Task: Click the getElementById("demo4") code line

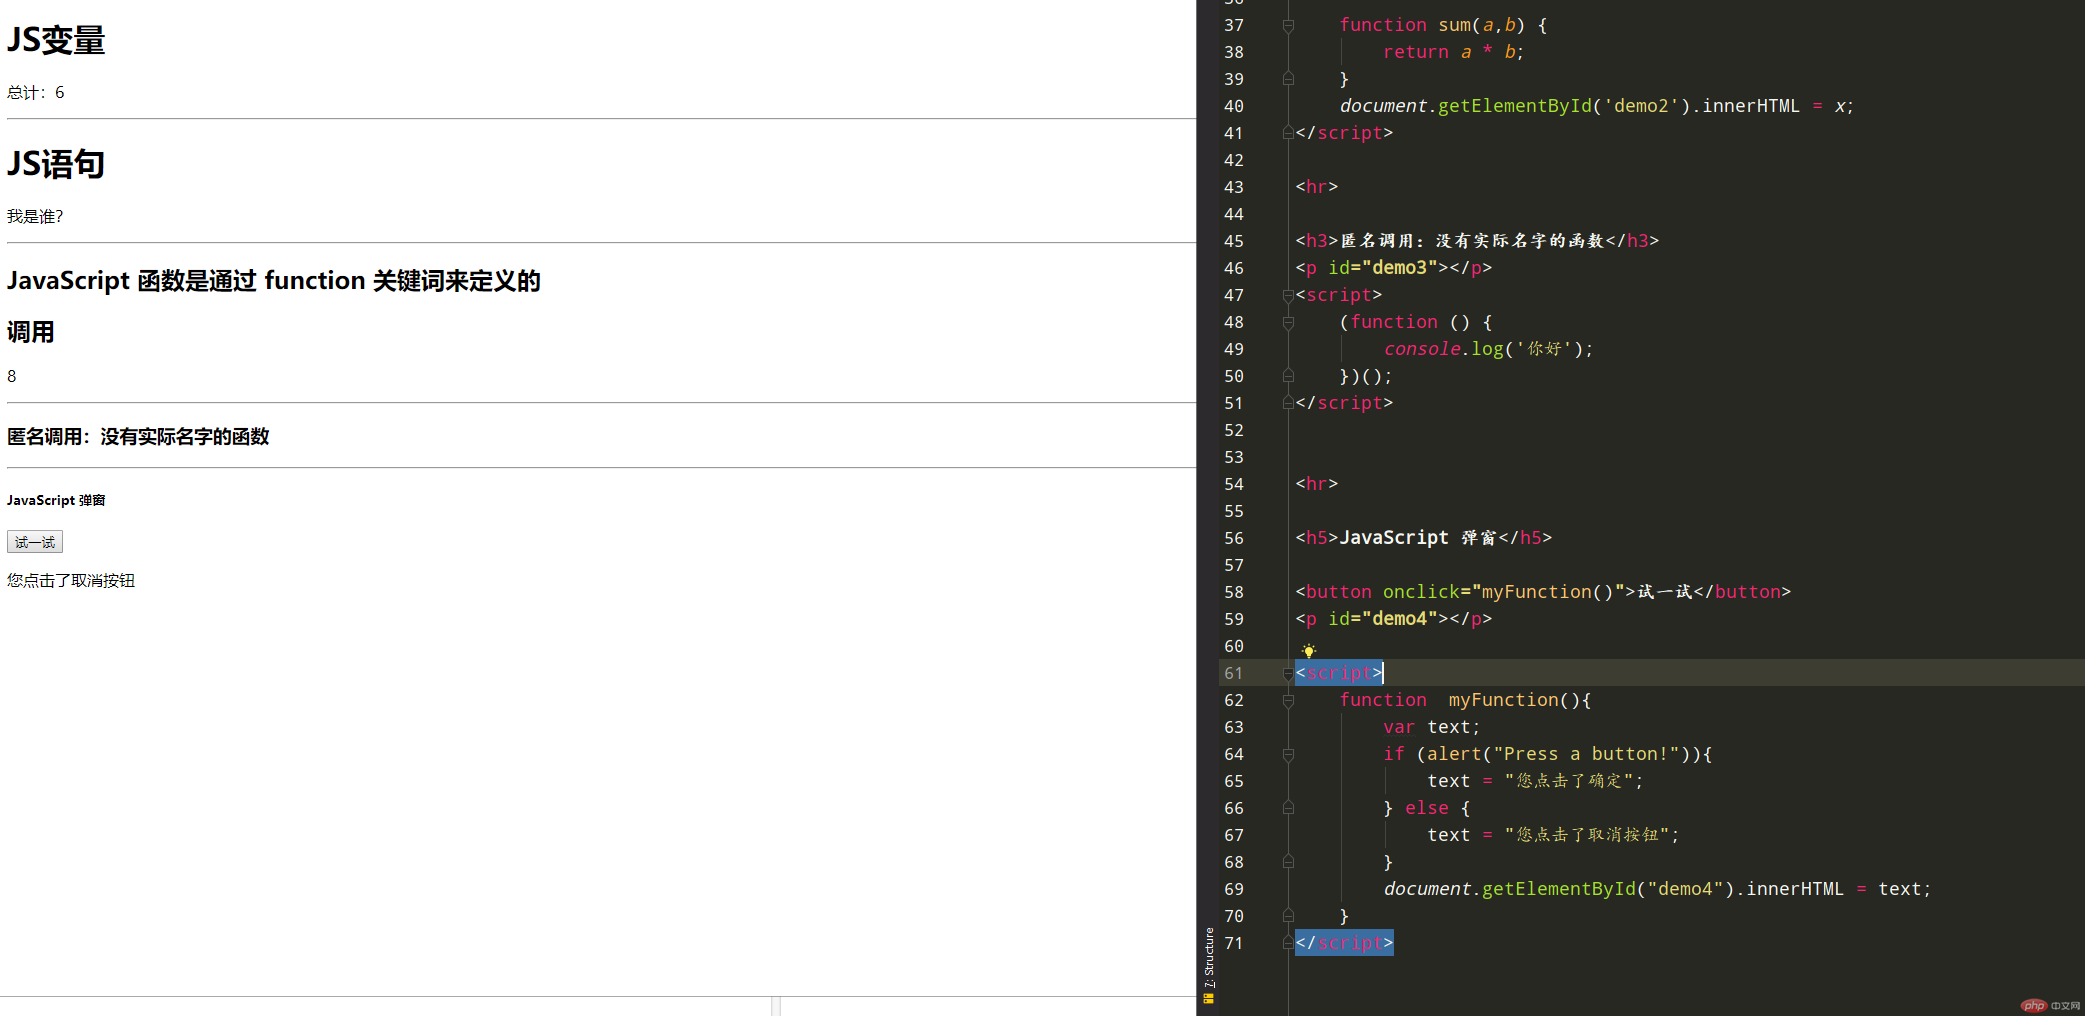Action: click(x=1657, y=889)
